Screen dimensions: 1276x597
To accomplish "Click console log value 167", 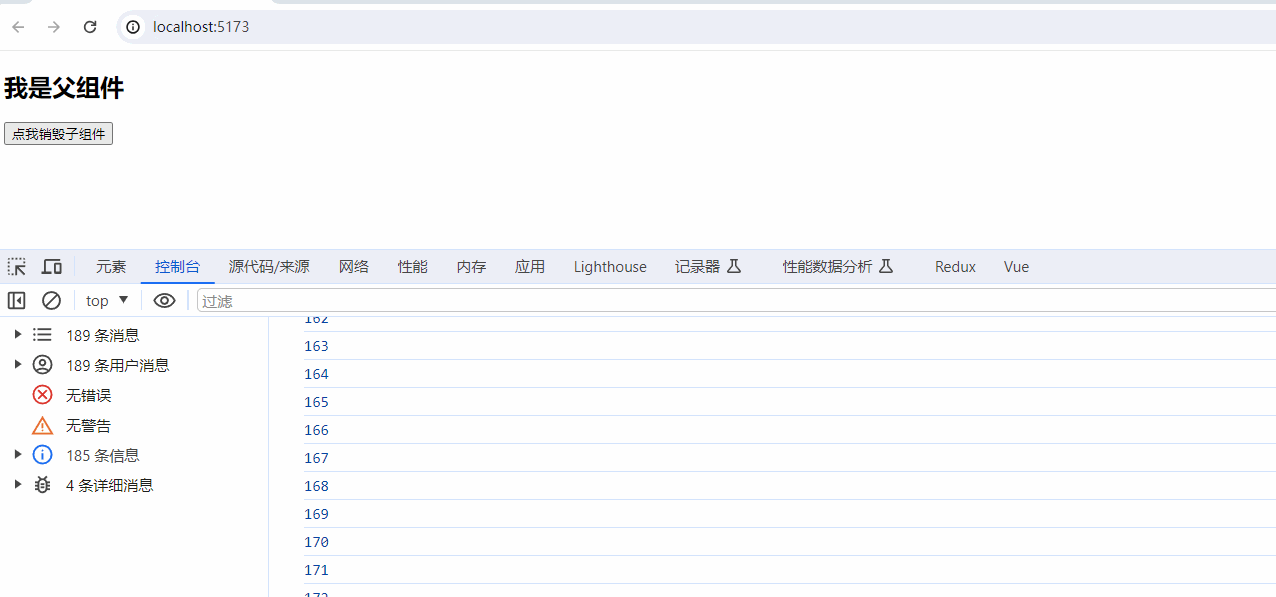I will point(316,458).
